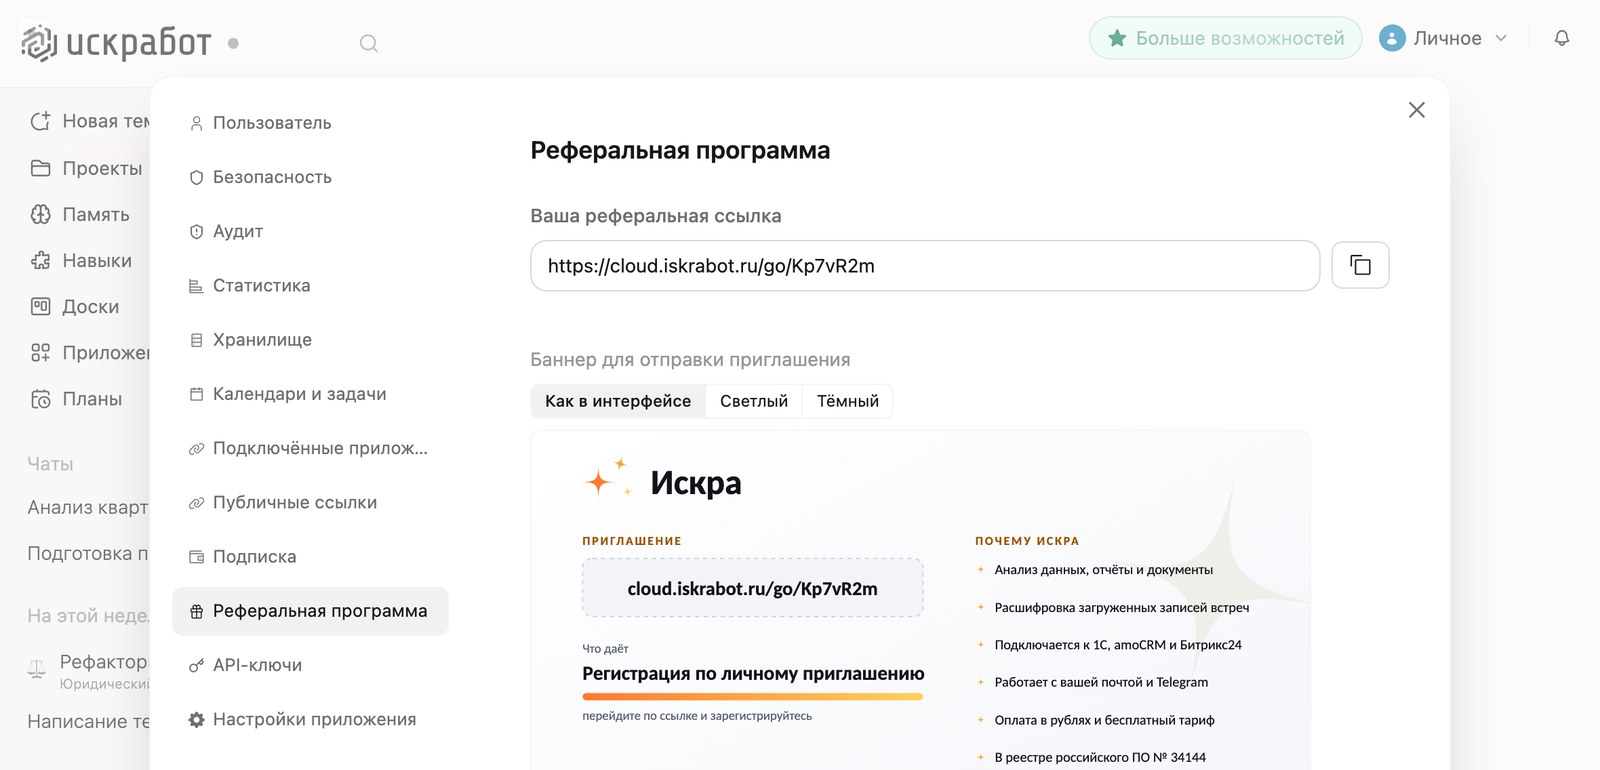Open the Анализ кварт… chat

pos(88,507)
